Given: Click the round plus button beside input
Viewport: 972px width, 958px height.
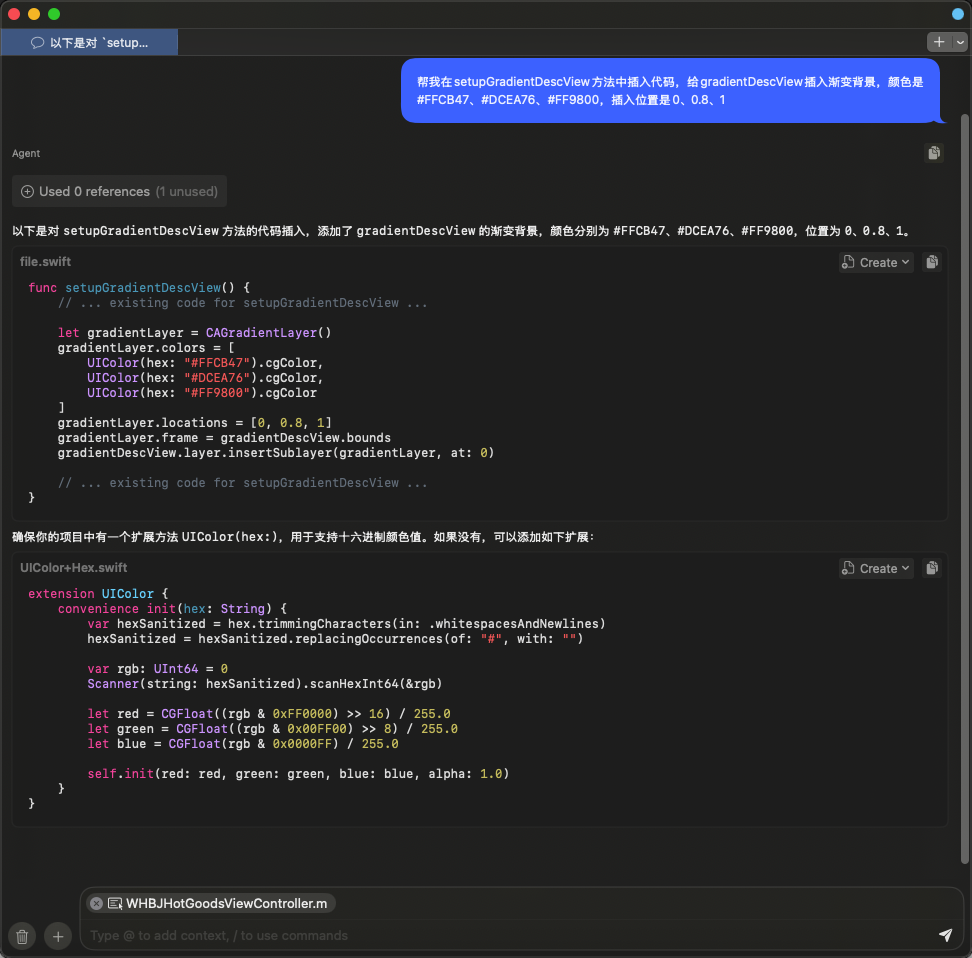Looking at the screenshot, I should pyautogui.click(x=58, y=936).
